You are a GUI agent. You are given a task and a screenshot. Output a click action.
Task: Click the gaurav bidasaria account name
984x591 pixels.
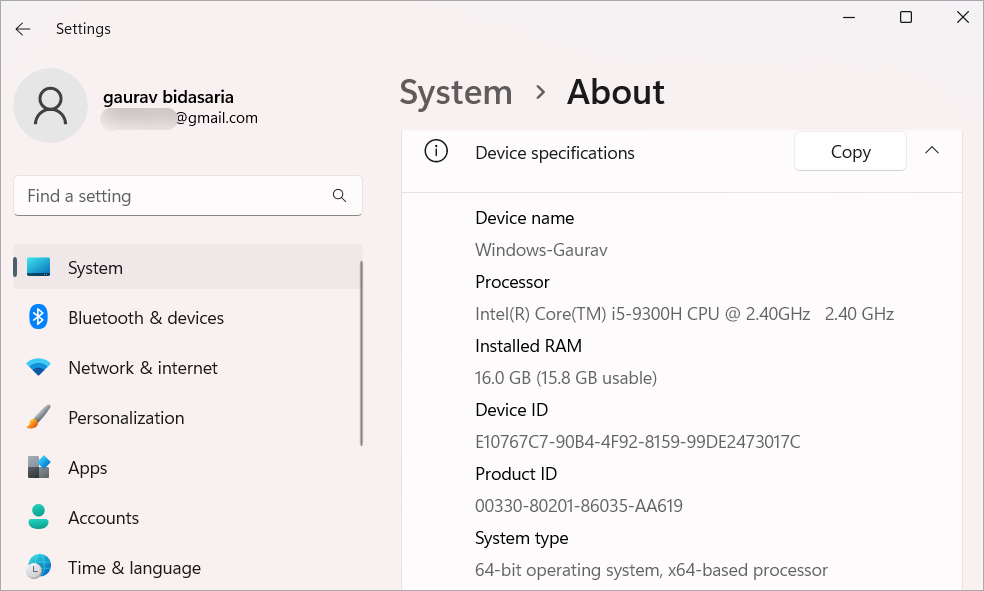click(168, 97)
